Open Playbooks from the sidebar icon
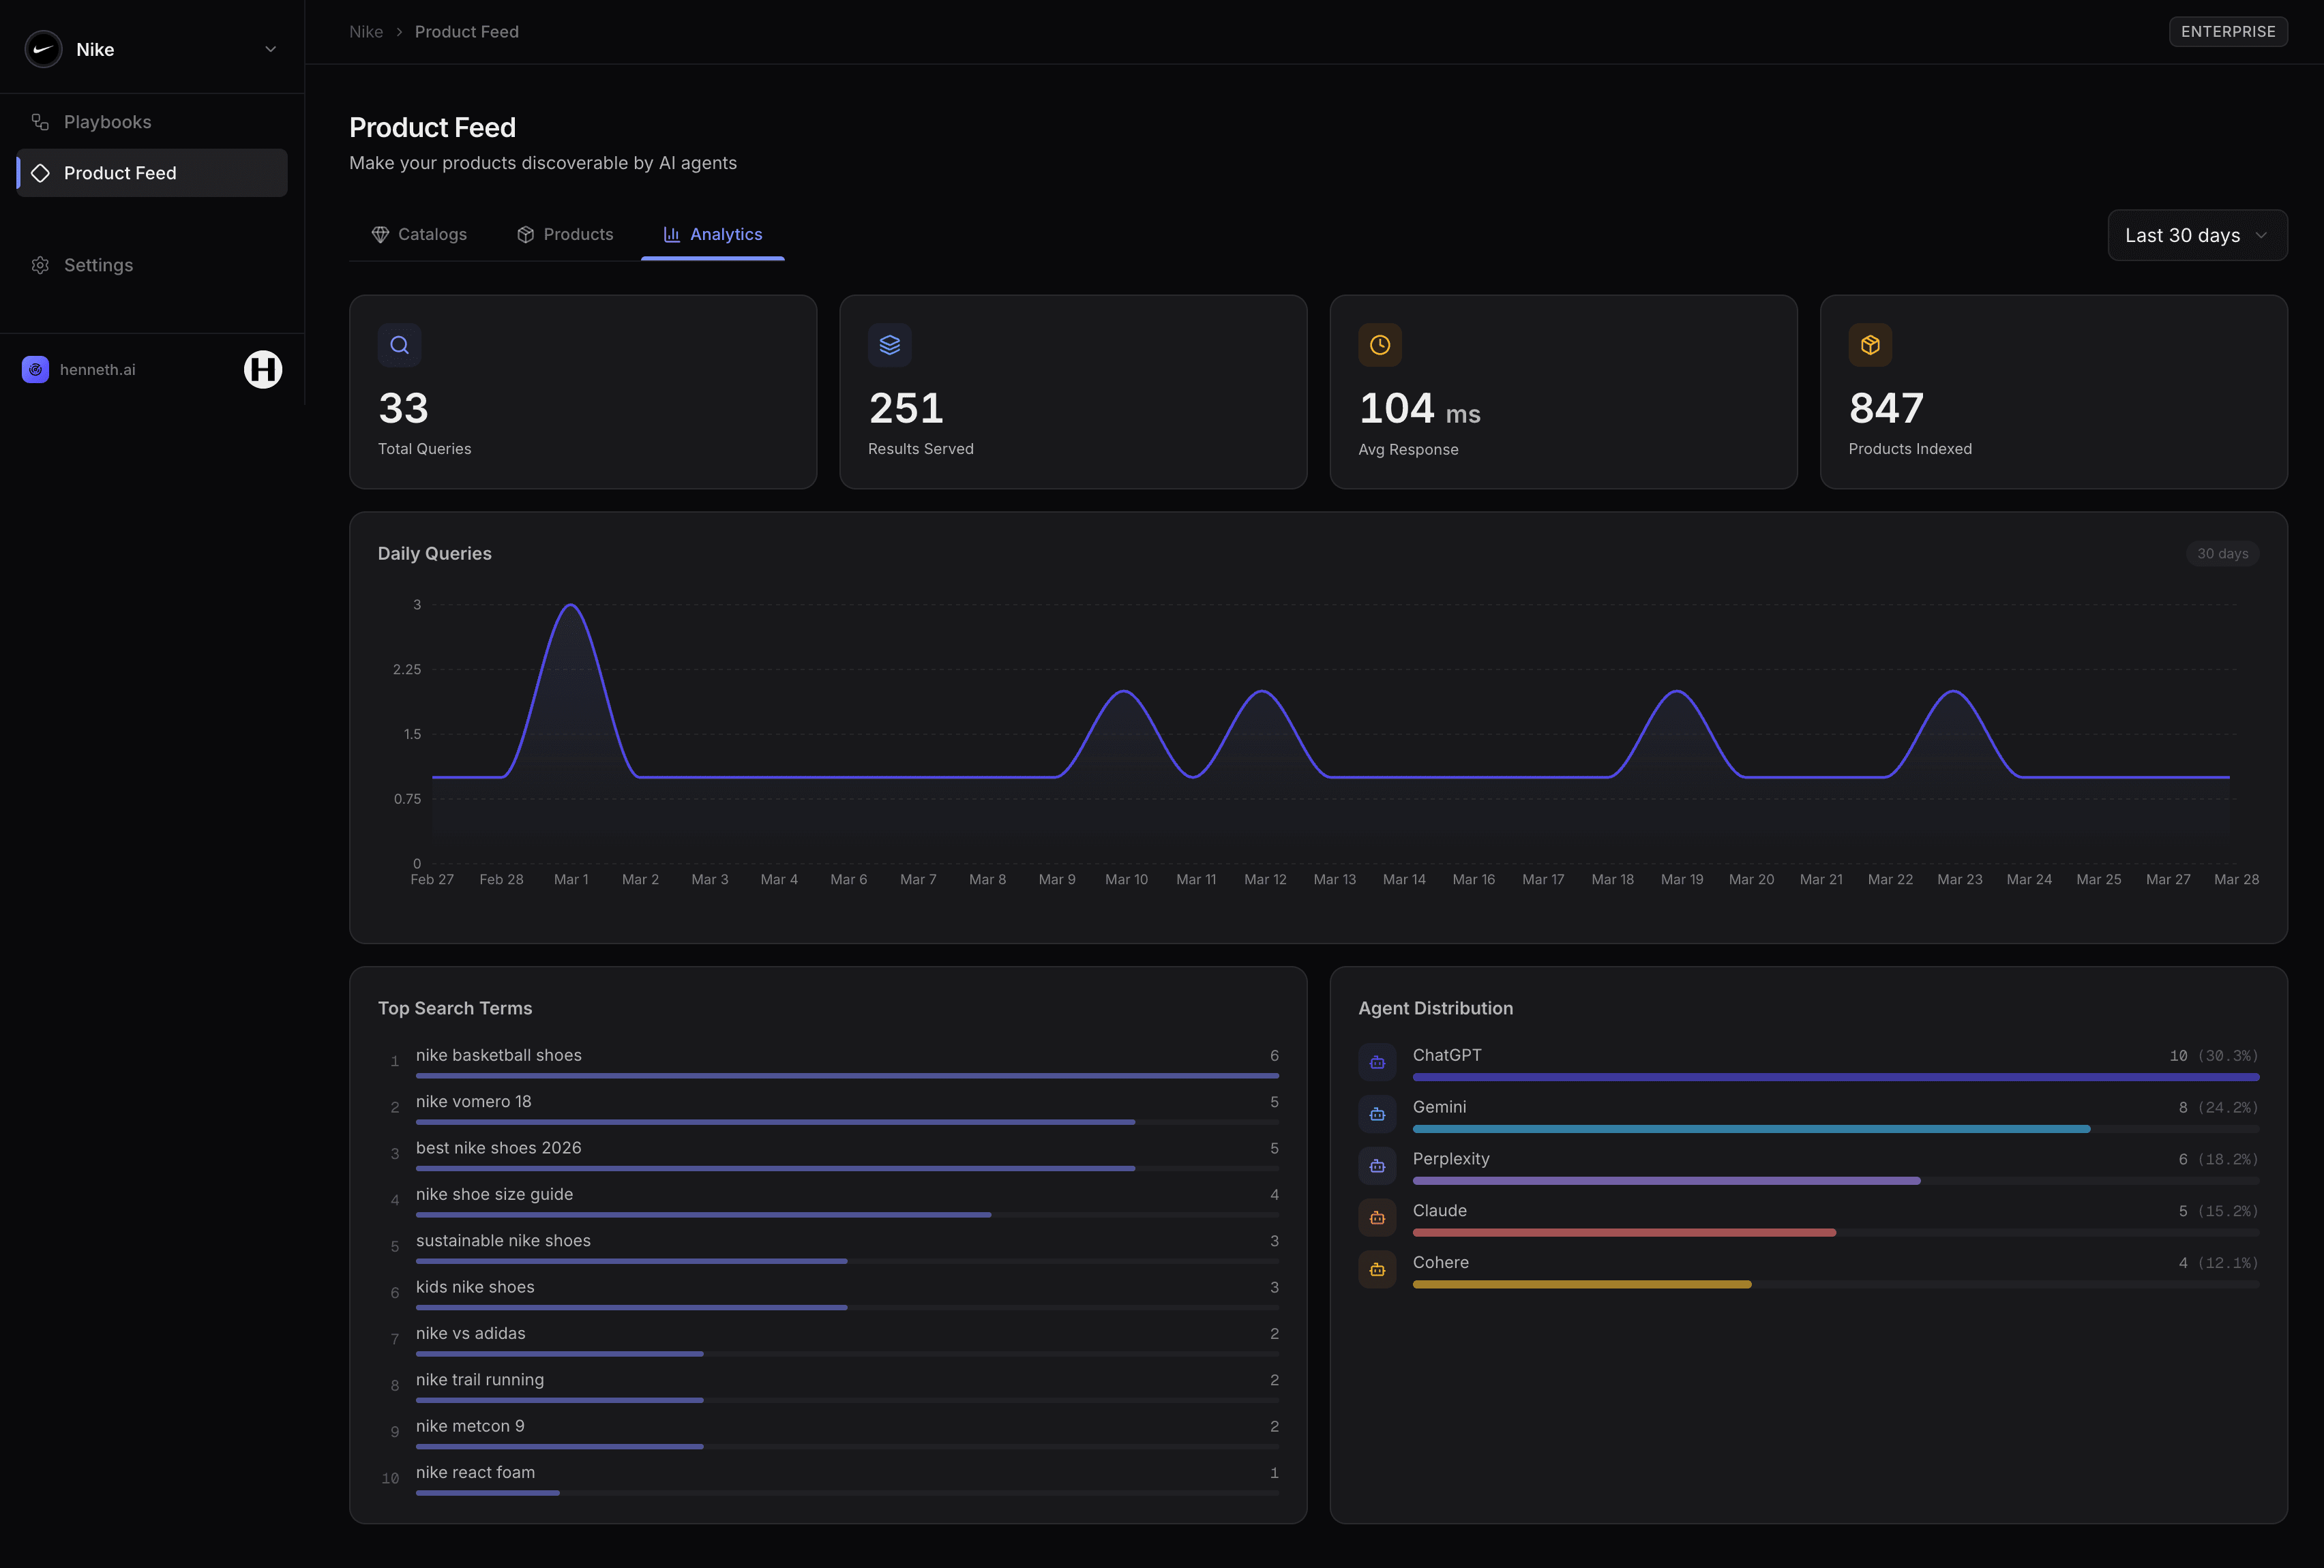 click(40, 121)
